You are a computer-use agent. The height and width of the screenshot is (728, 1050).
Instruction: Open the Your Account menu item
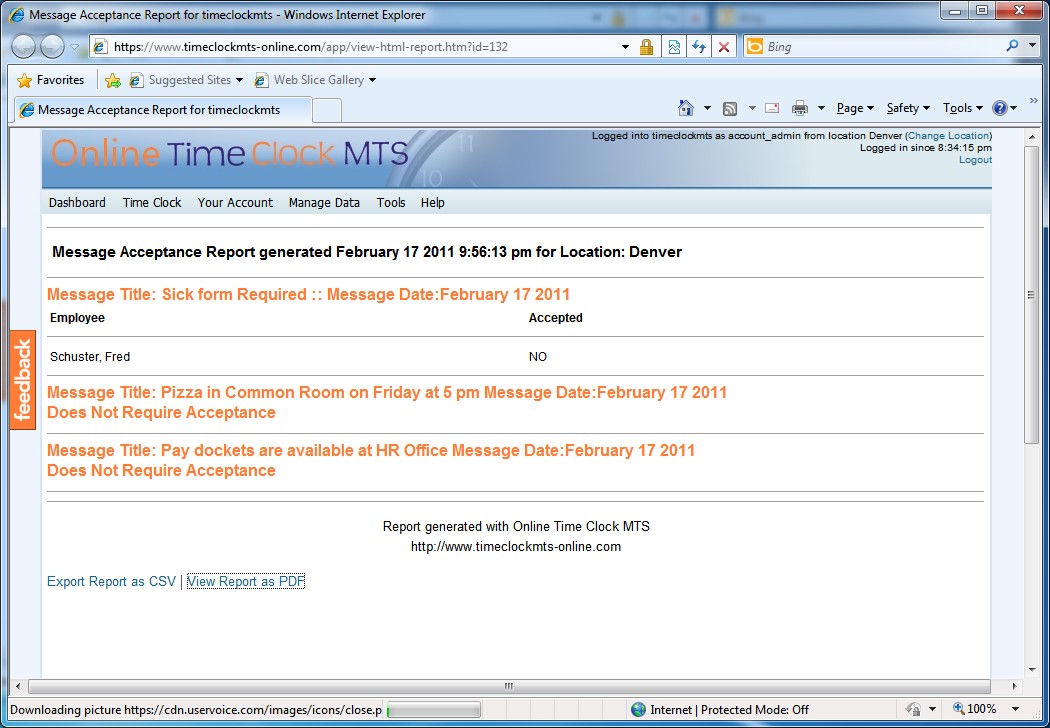[x=235, y=202]
